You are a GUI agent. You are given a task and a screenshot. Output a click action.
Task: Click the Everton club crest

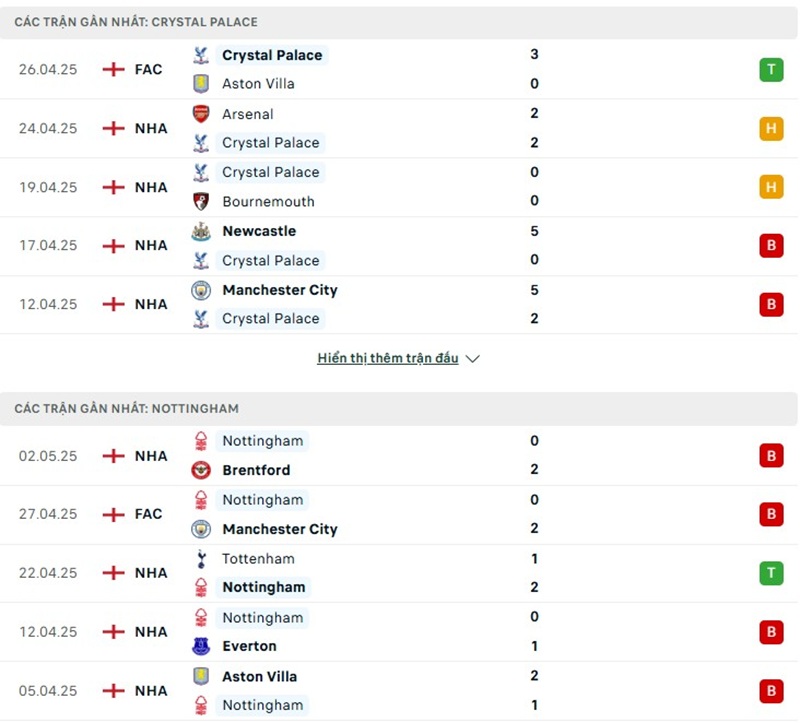201,646
